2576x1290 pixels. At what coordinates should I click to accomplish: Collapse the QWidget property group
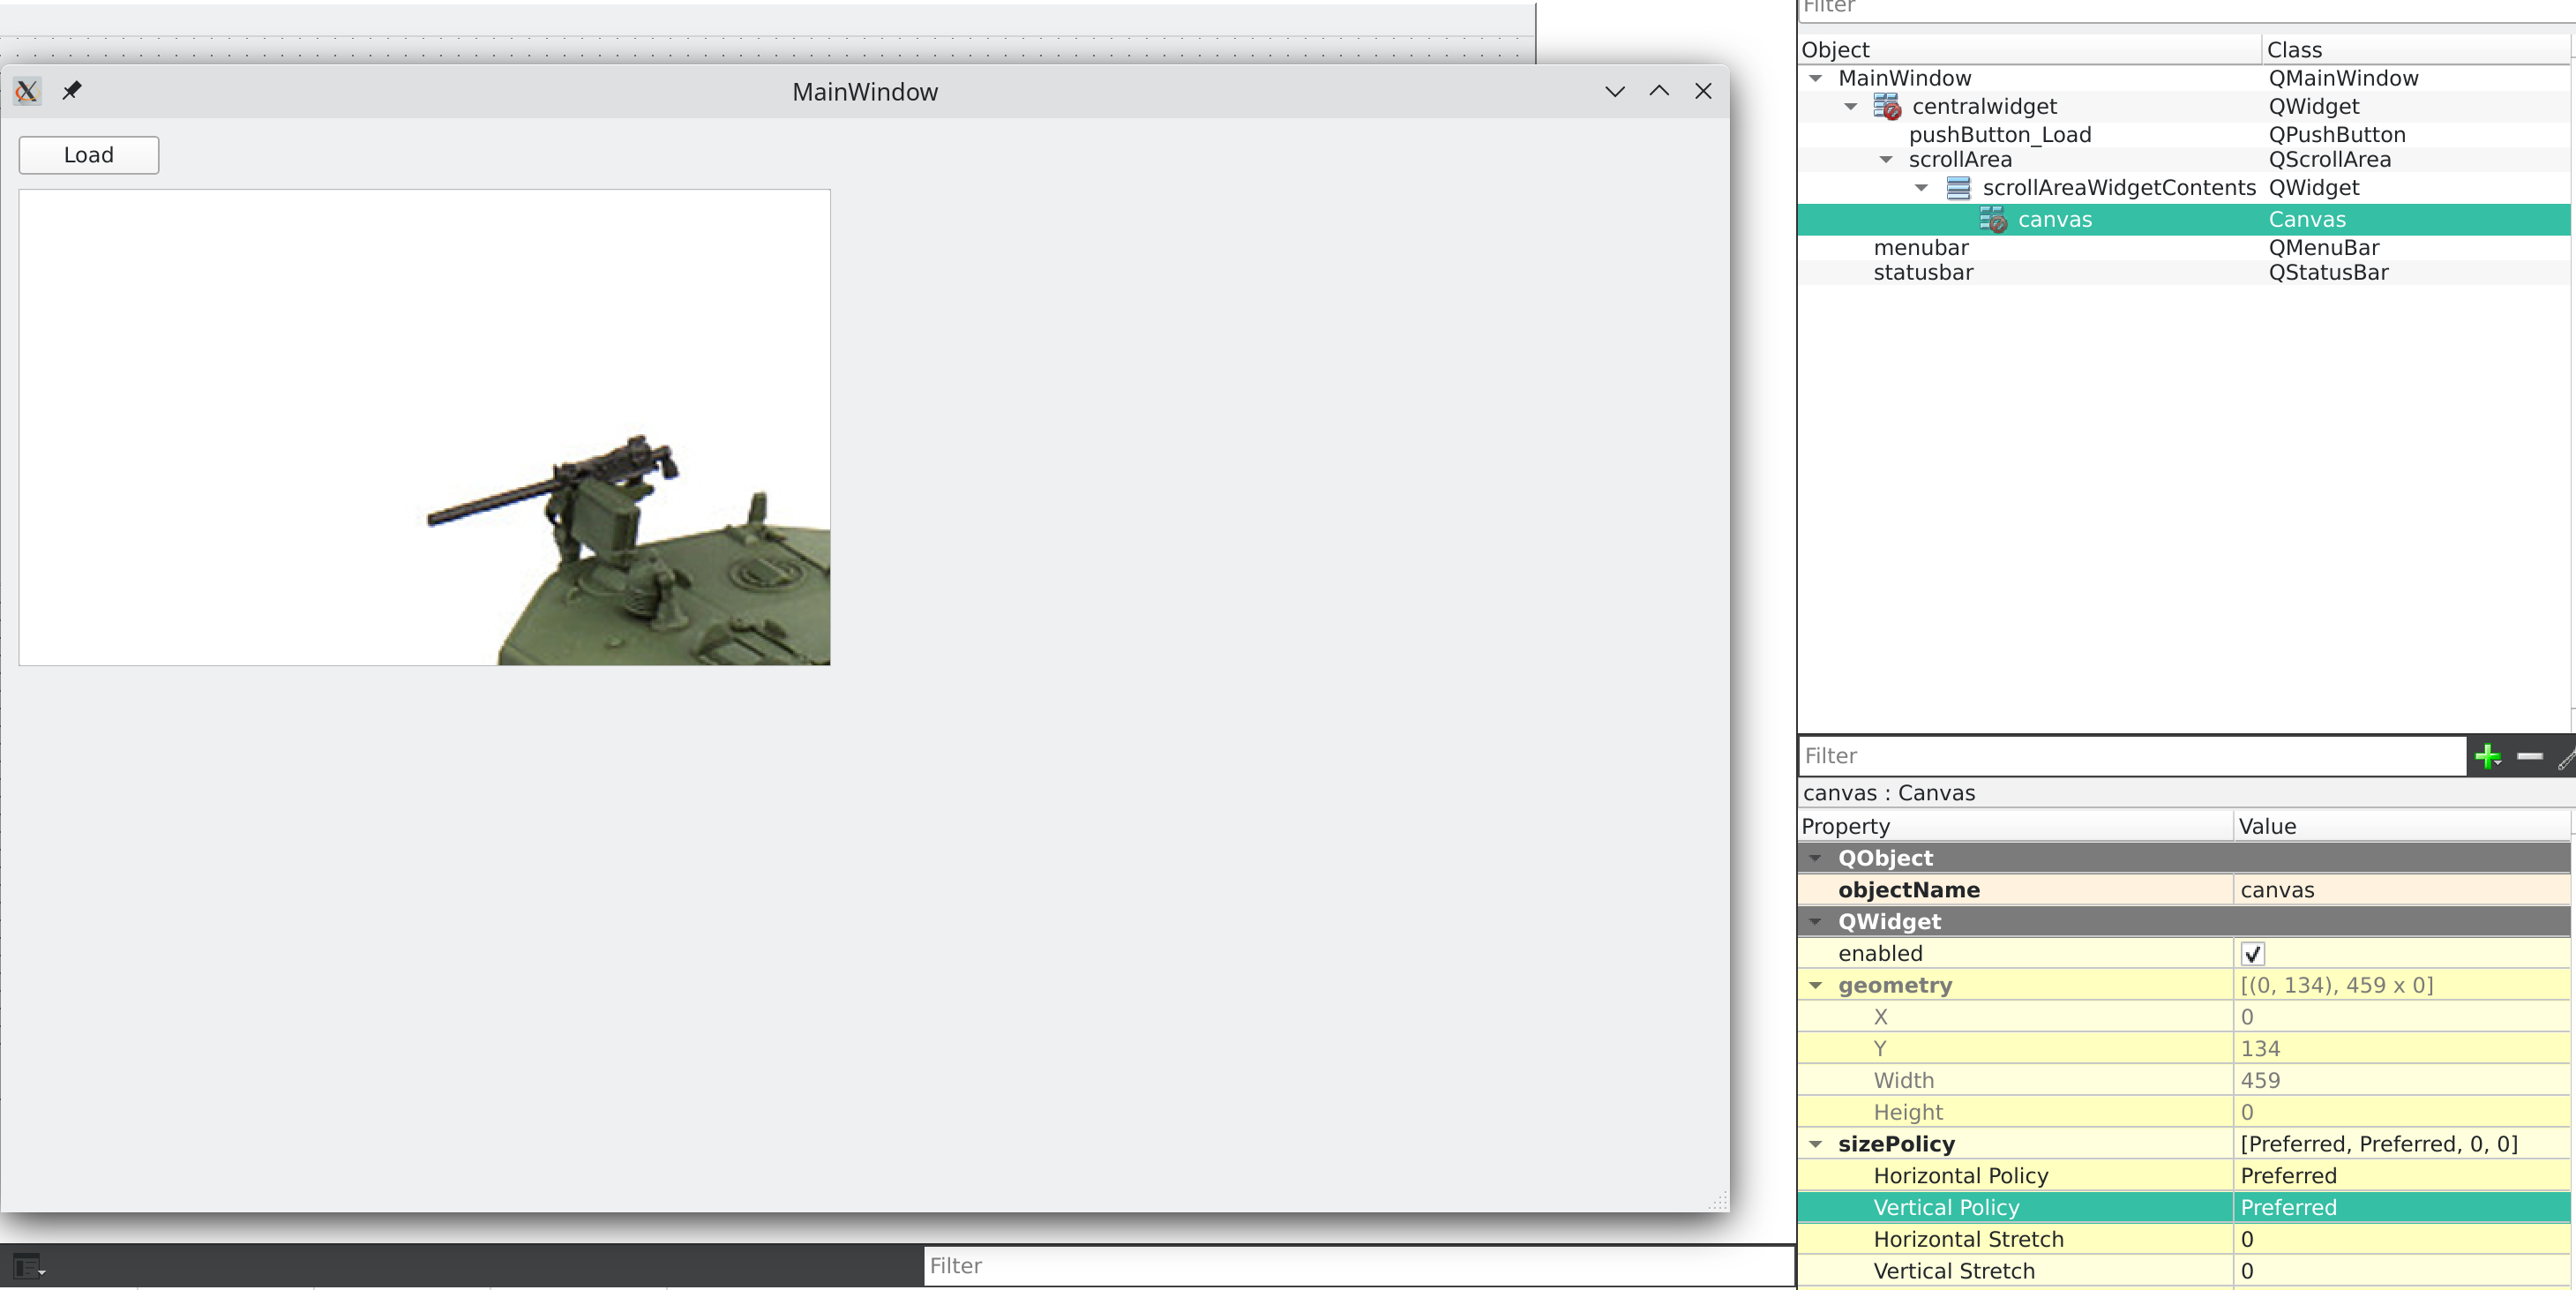point(1815,921)
